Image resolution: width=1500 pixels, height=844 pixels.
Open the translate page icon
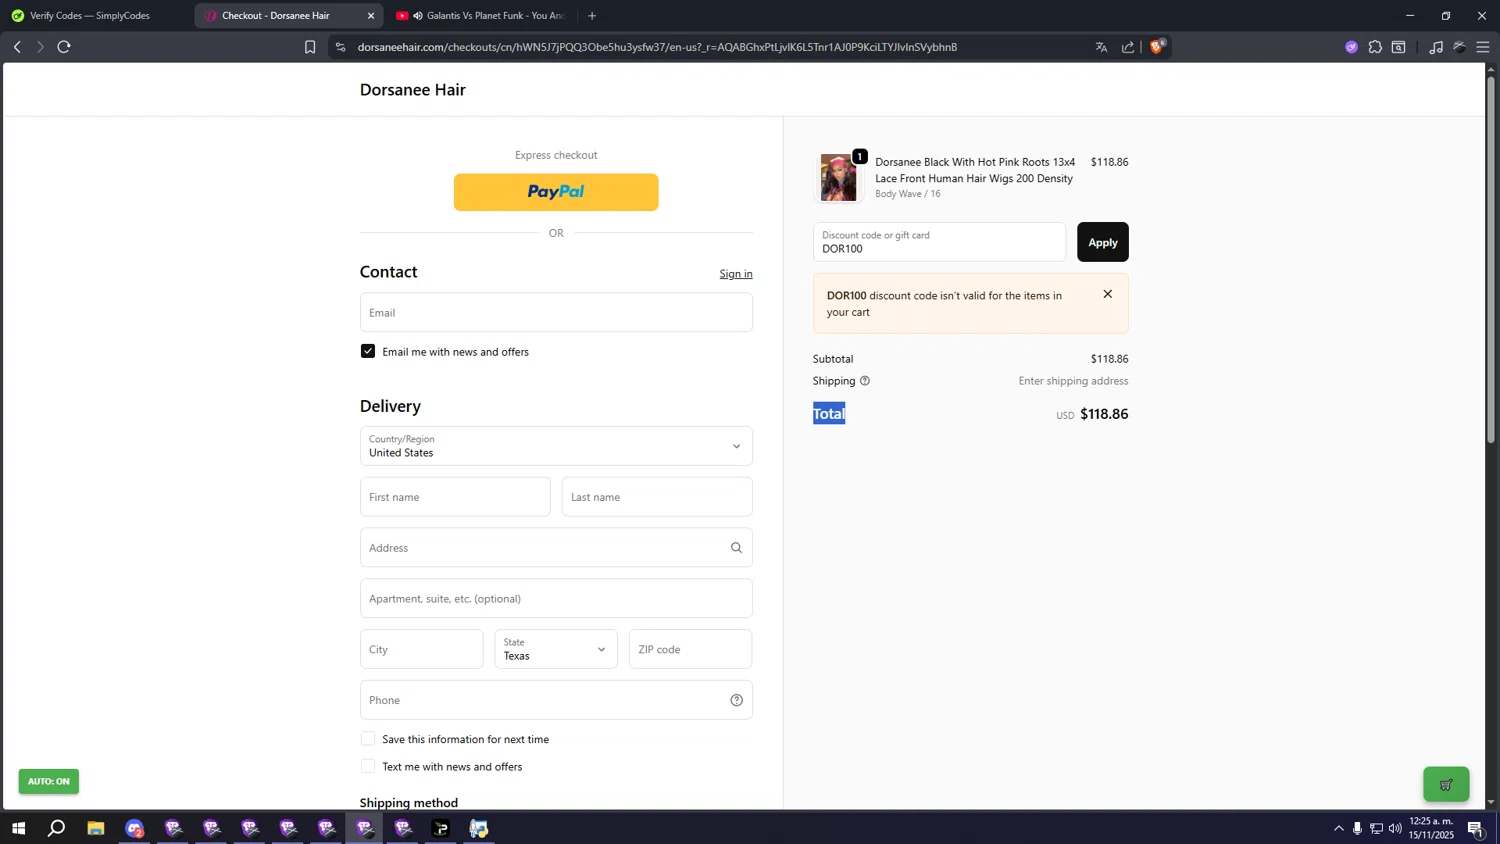(x=1101, y=47)
